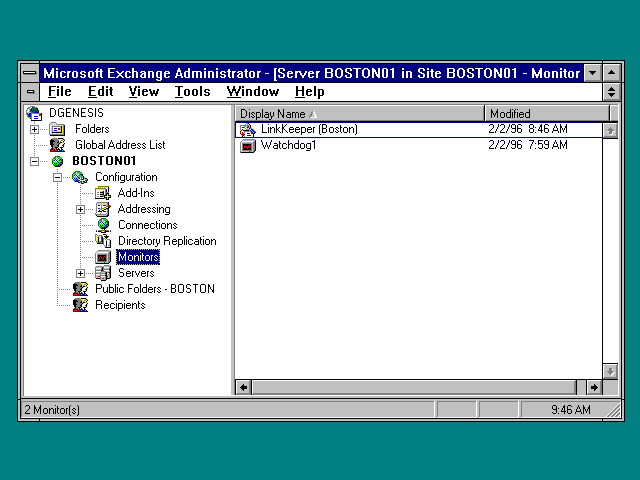Click the Watchdog1 monitor icon
This screenshot has height=480, width=640.
[x=247, y=146]
